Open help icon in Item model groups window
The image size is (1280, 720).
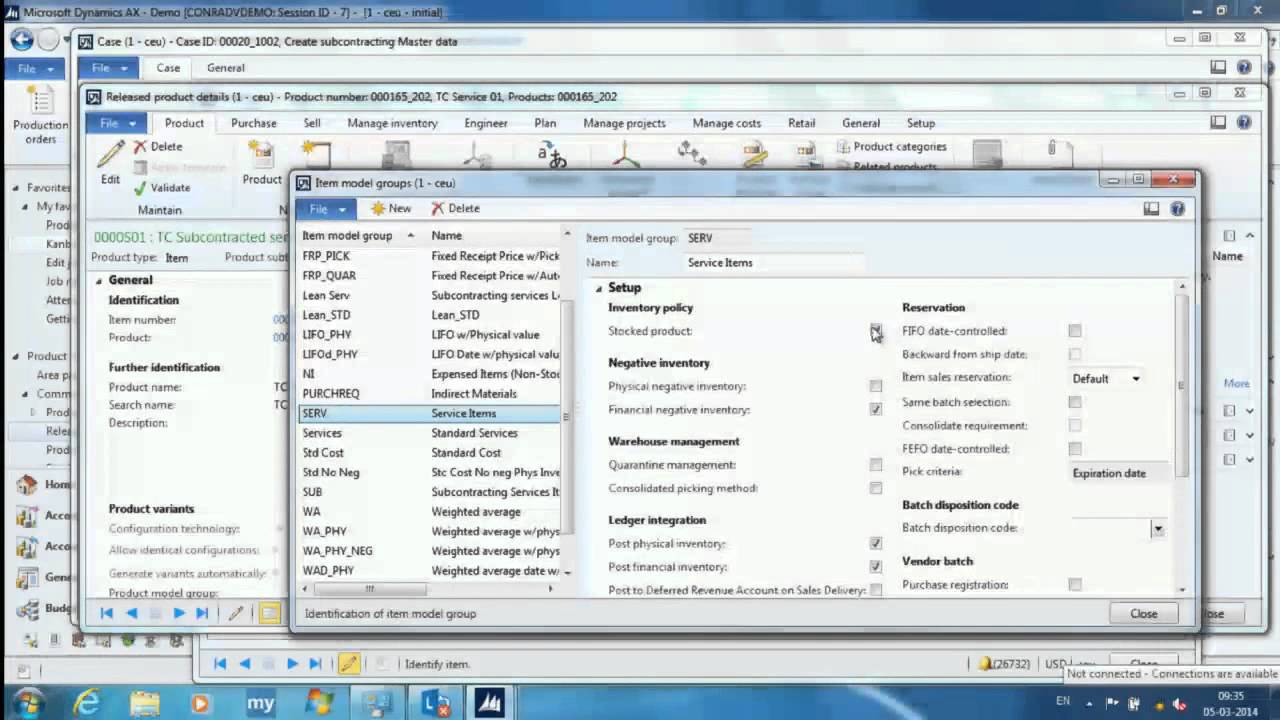1177,208
